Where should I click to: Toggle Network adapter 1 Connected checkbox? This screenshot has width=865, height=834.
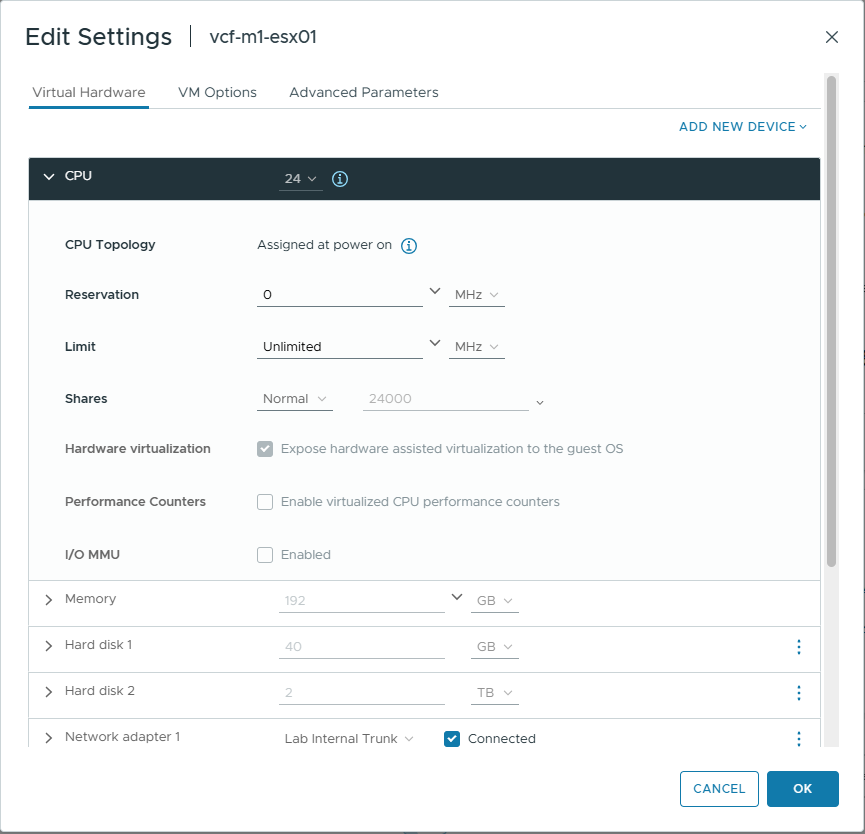click(452, 739)
